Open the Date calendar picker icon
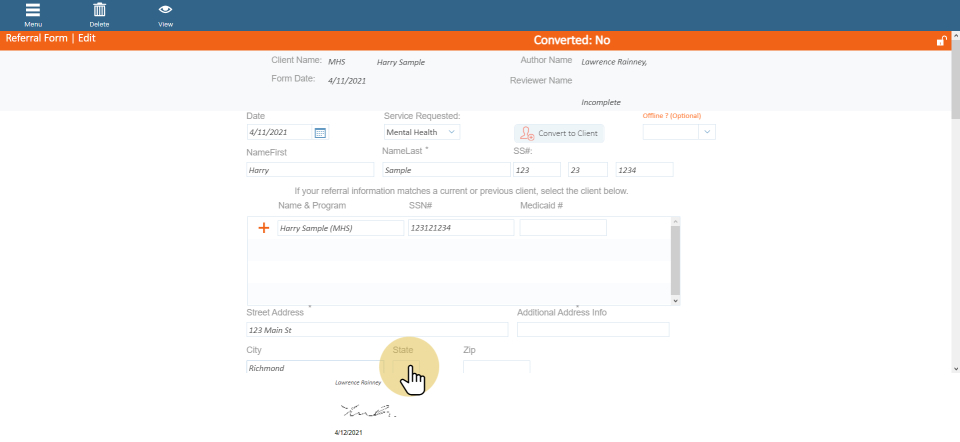The image size is (960, 442). [320, 132]
